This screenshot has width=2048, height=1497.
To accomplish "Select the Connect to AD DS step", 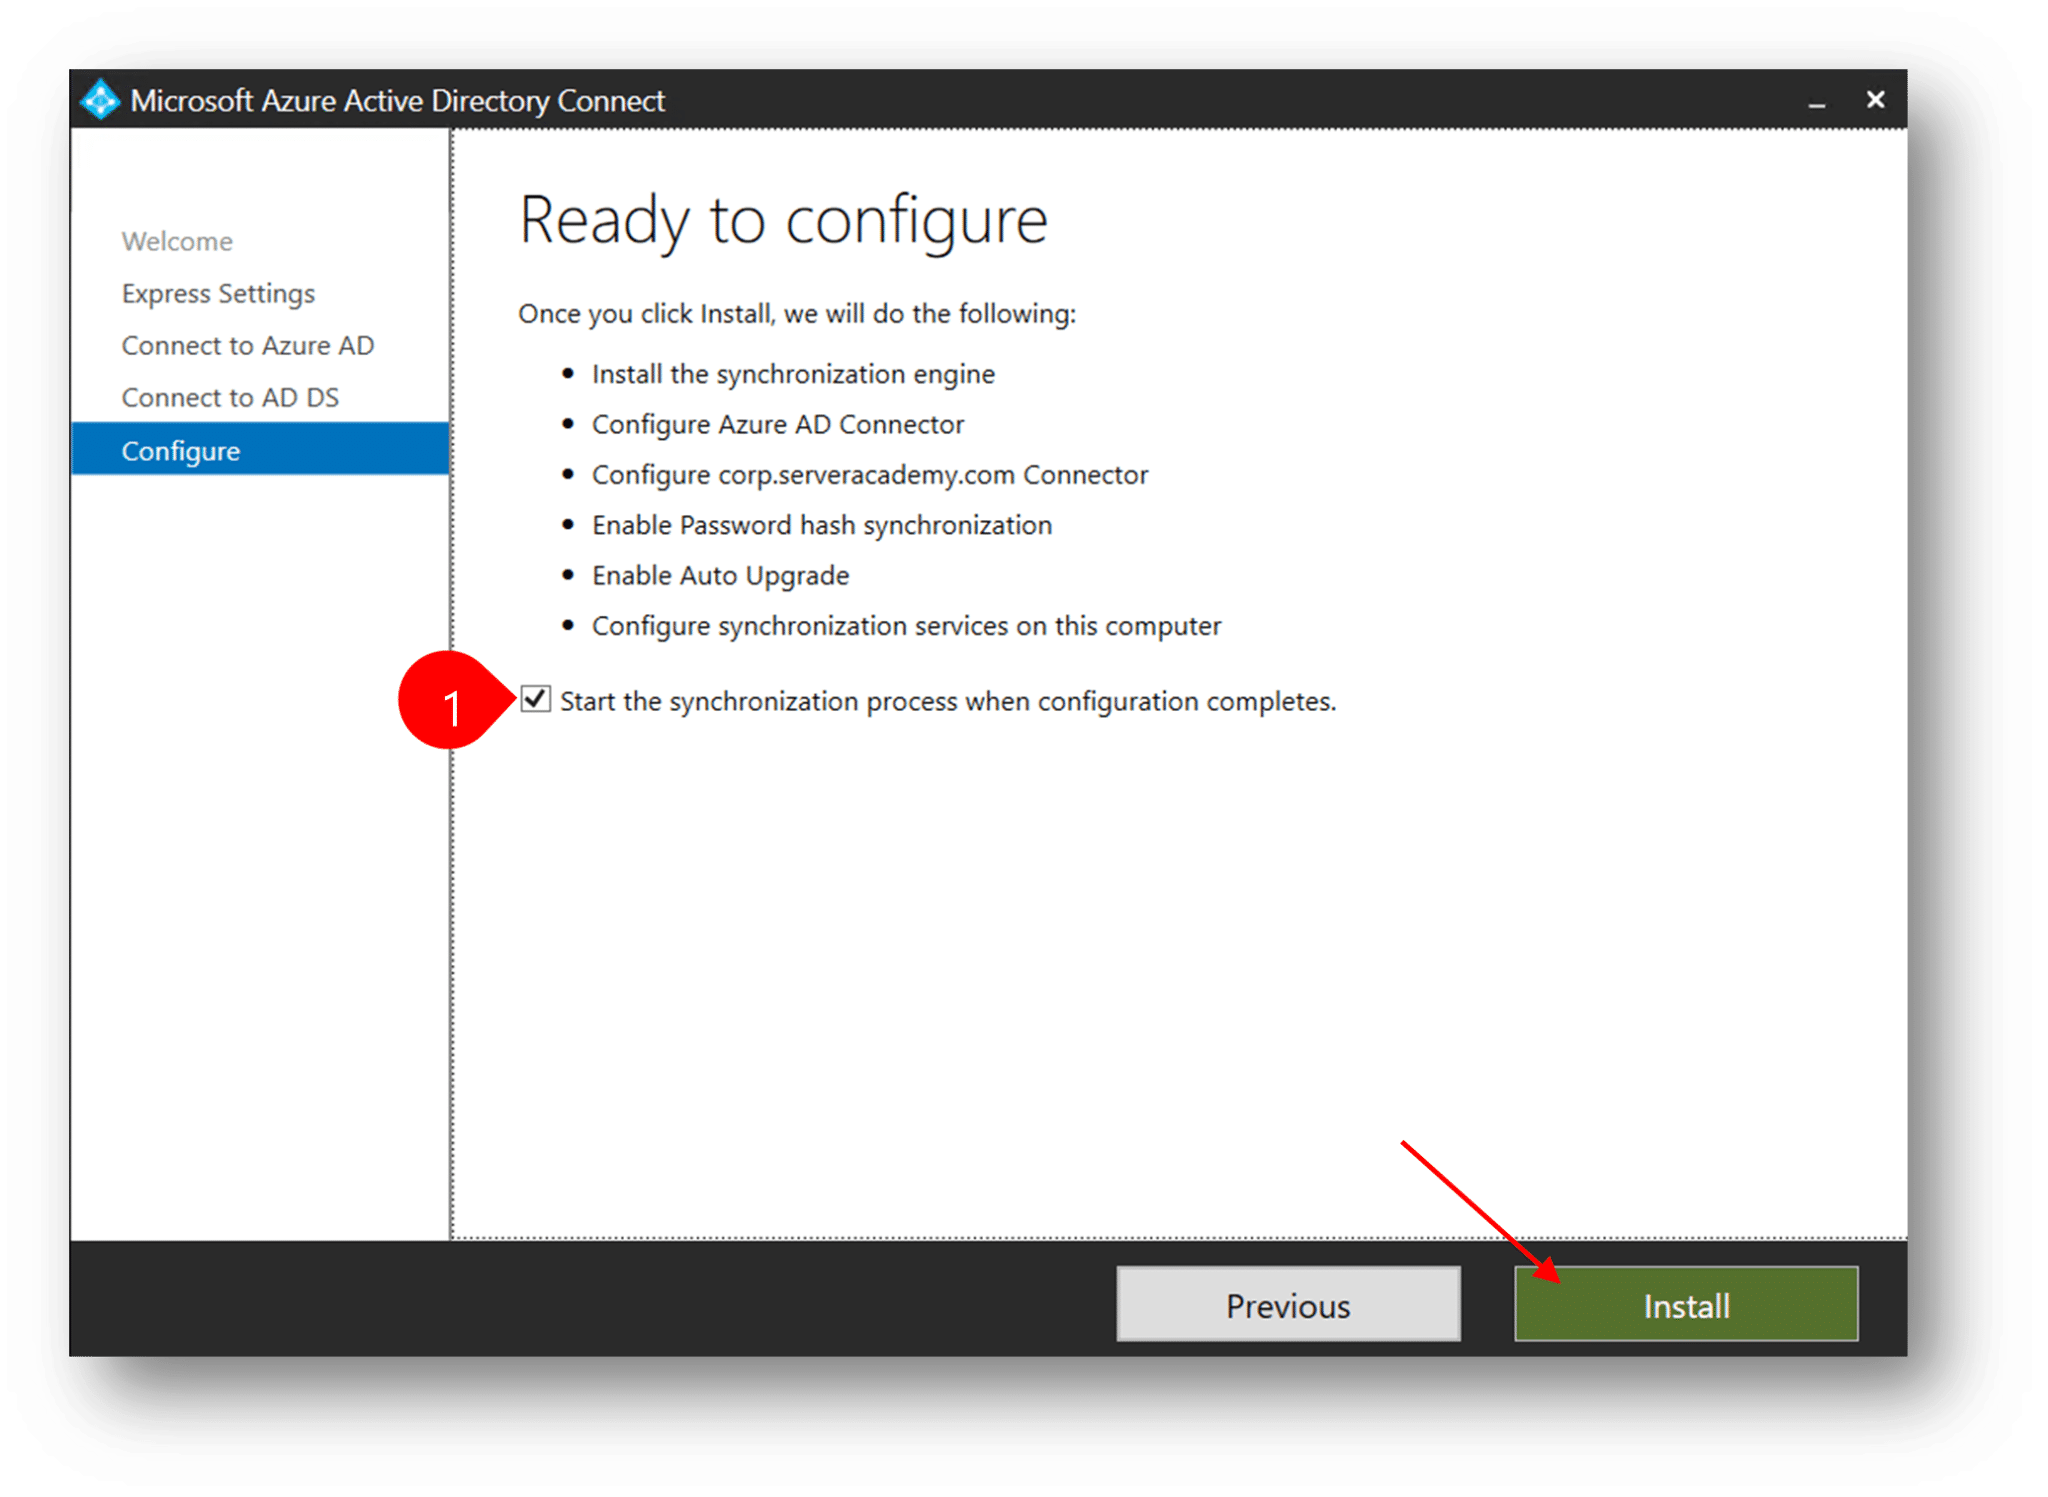I will tap(230, 397).
